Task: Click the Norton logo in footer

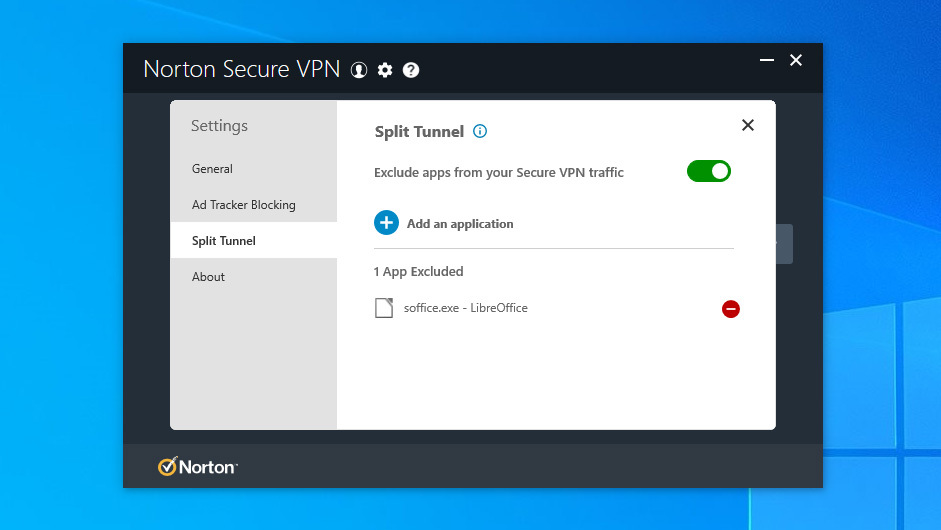Action: click(x=197, y=466)
